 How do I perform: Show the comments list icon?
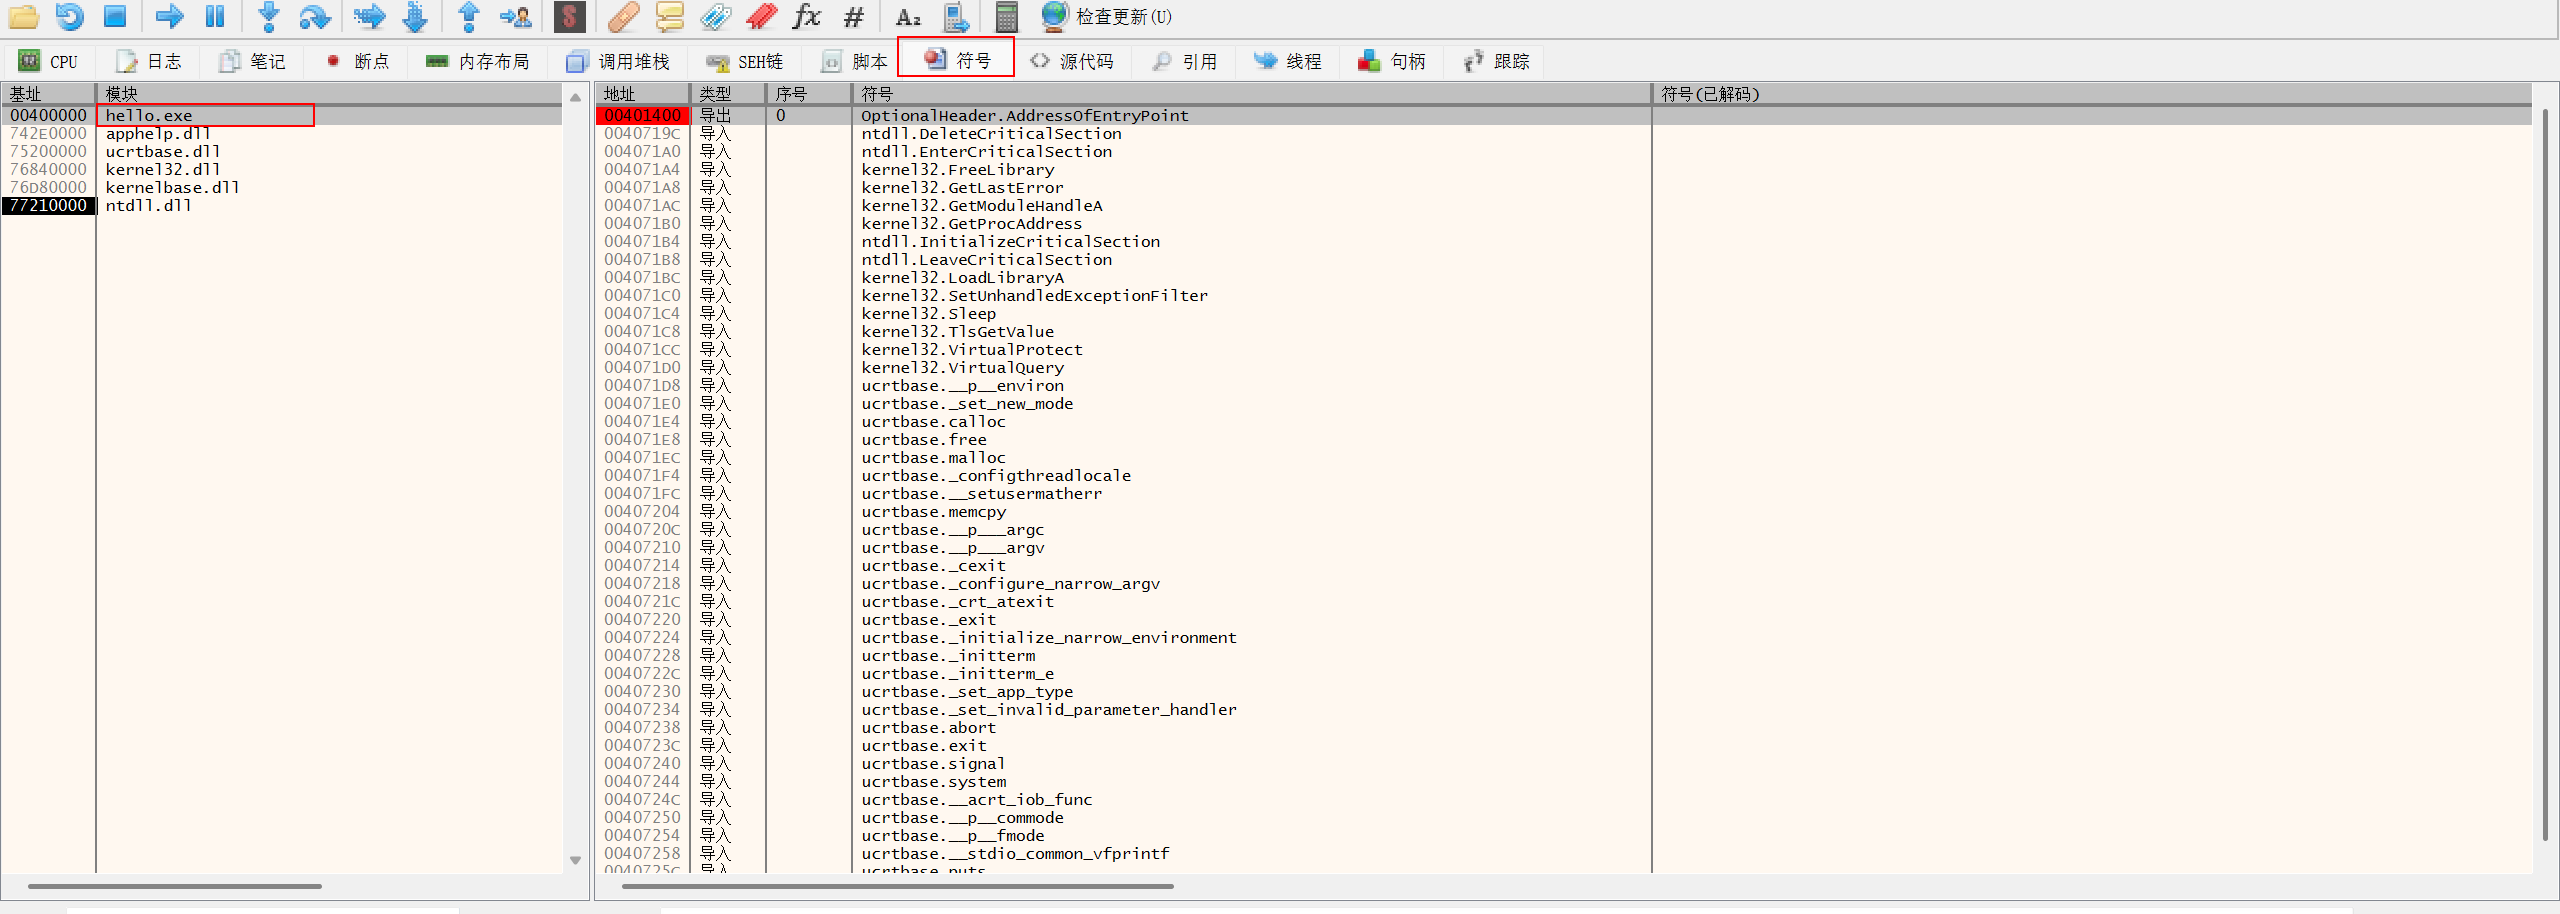(x=669, y=16)
